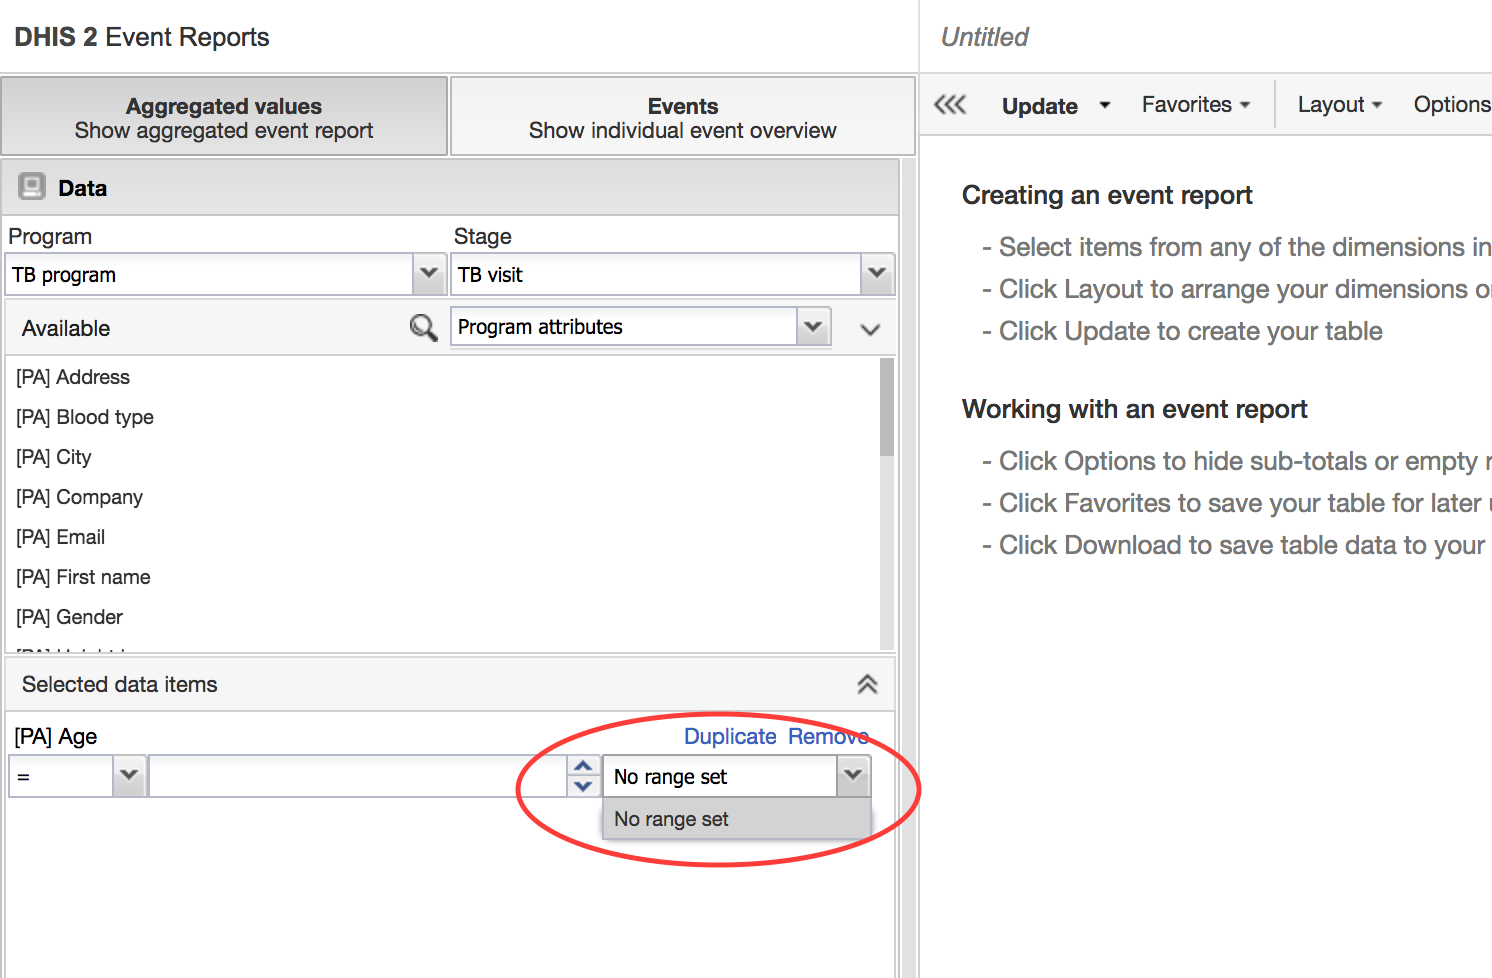Collapse the left panel with the triple-arrow icon

coord(950,105)
